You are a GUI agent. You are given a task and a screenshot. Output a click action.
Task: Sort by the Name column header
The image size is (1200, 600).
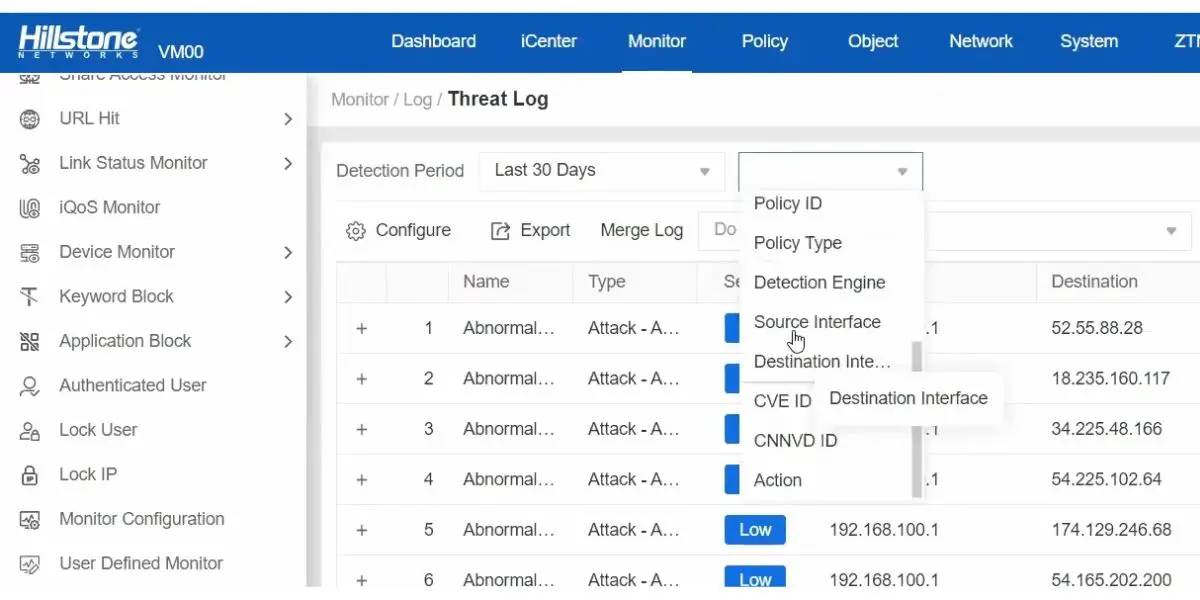pyautogui.click(x=486, y=282)
